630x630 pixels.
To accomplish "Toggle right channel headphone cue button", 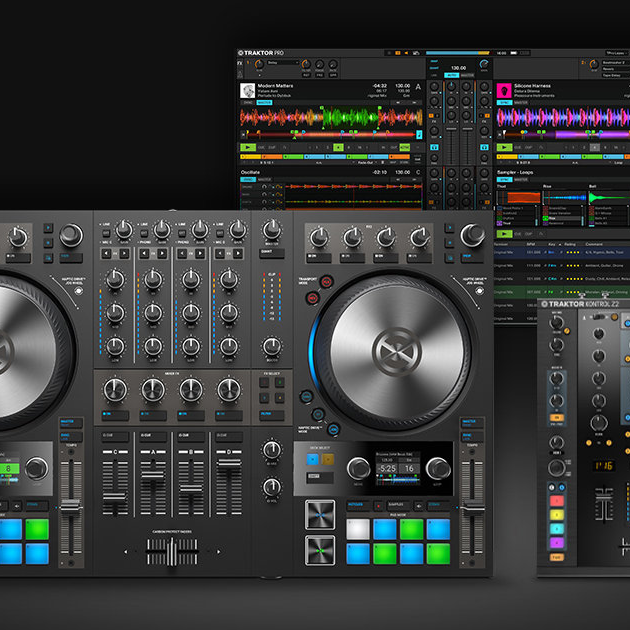I will point(484,147).
